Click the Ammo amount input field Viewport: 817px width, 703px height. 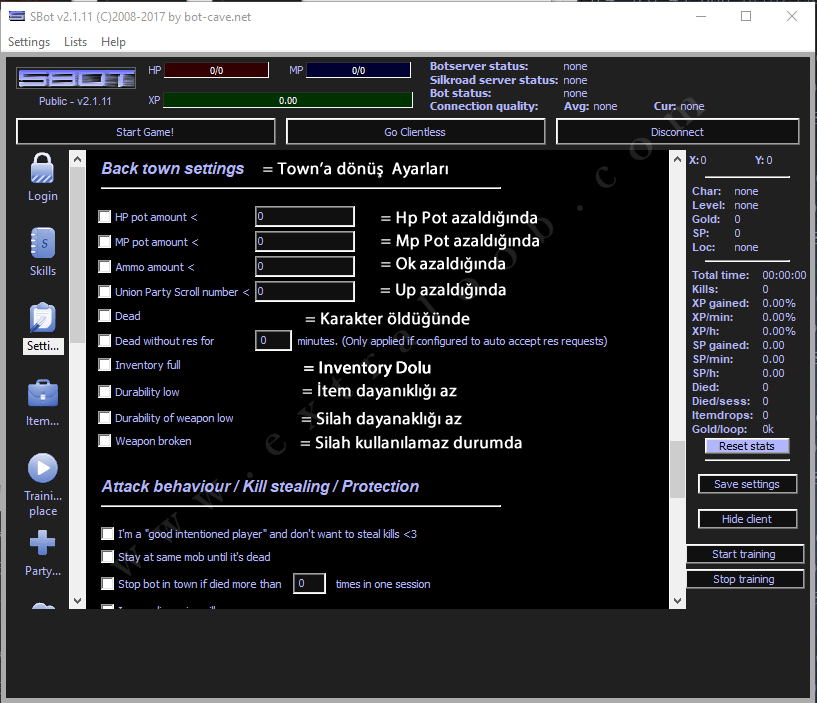[305, 266]
